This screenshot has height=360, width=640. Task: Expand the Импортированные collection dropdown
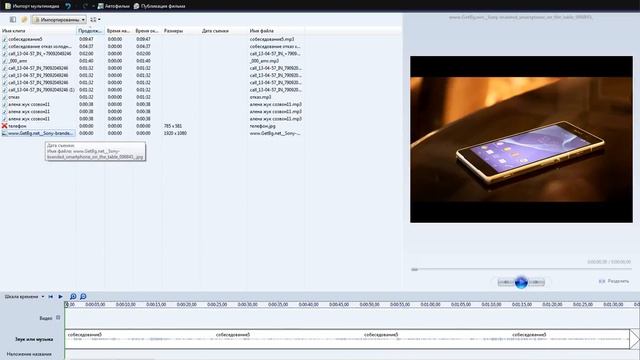59,19
